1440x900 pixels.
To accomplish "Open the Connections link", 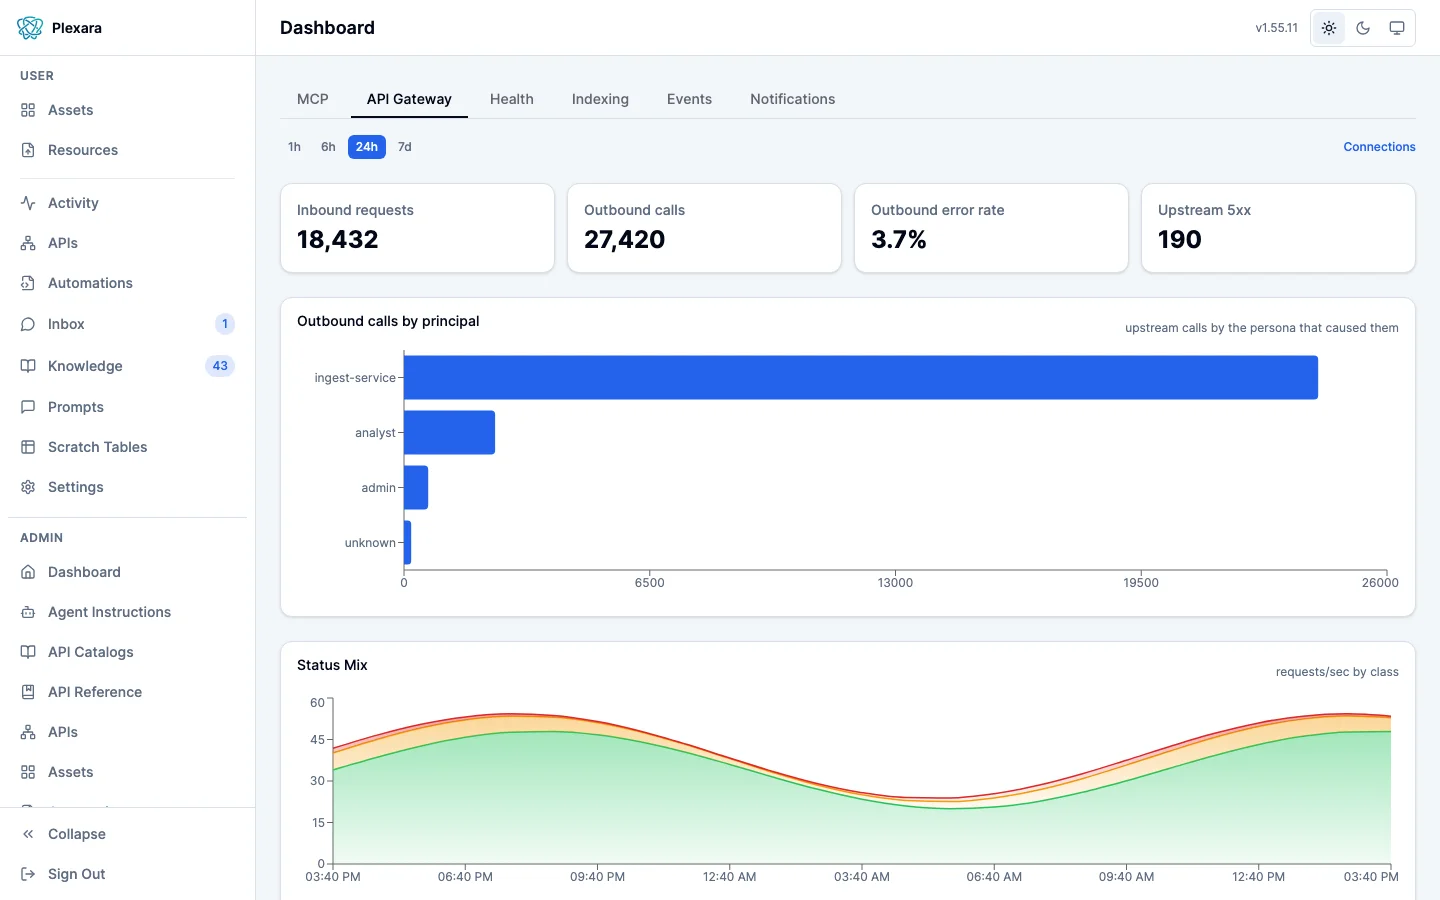I will click(1379, 147).
